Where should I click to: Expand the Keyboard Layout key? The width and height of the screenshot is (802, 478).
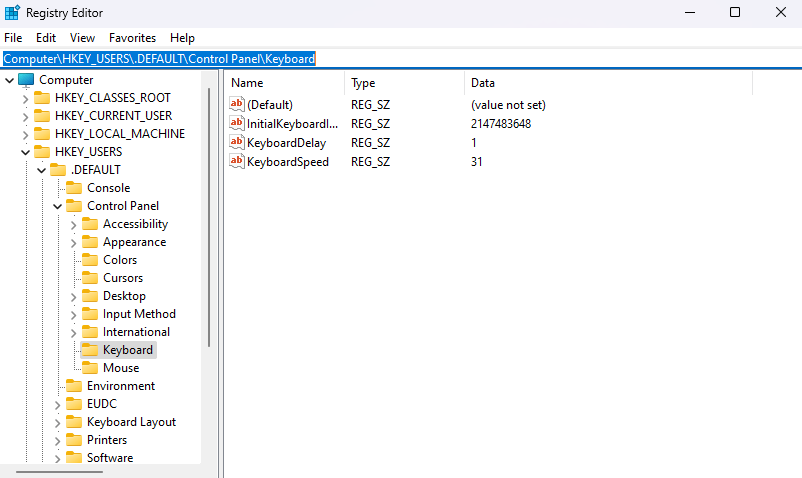click(x=58, y=422)
